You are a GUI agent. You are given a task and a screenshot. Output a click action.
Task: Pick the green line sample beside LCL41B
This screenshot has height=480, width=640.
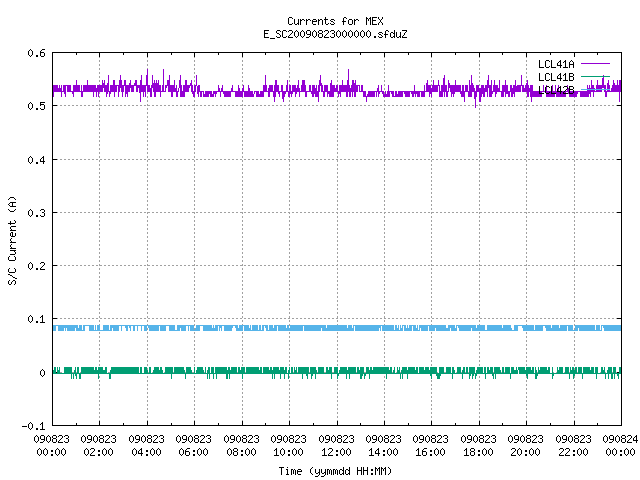pos(595,76)
